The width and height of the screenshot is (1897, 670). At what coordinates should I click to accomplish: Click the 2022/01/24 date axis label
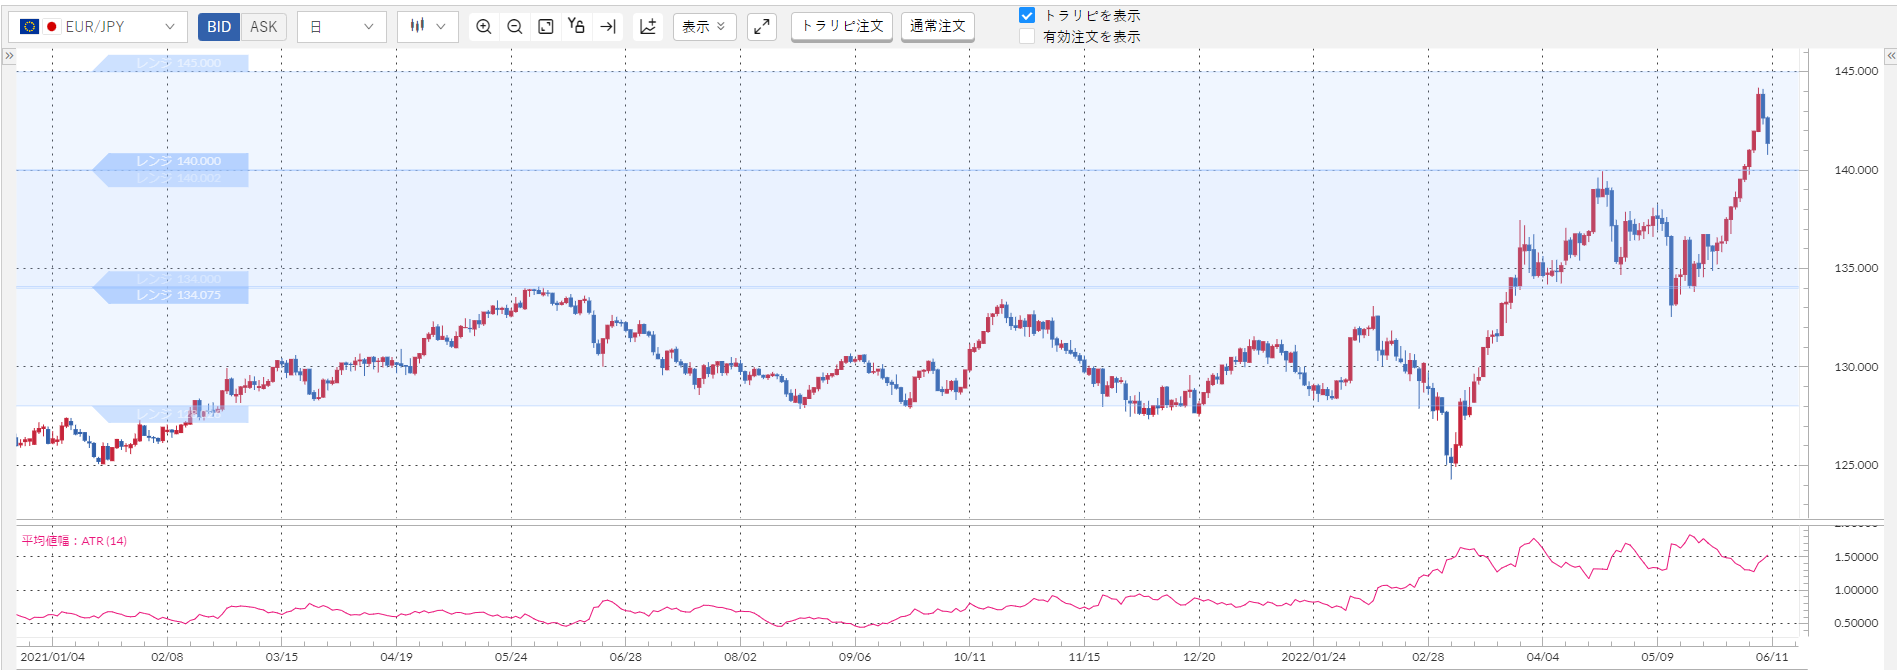coord(1313,657)
